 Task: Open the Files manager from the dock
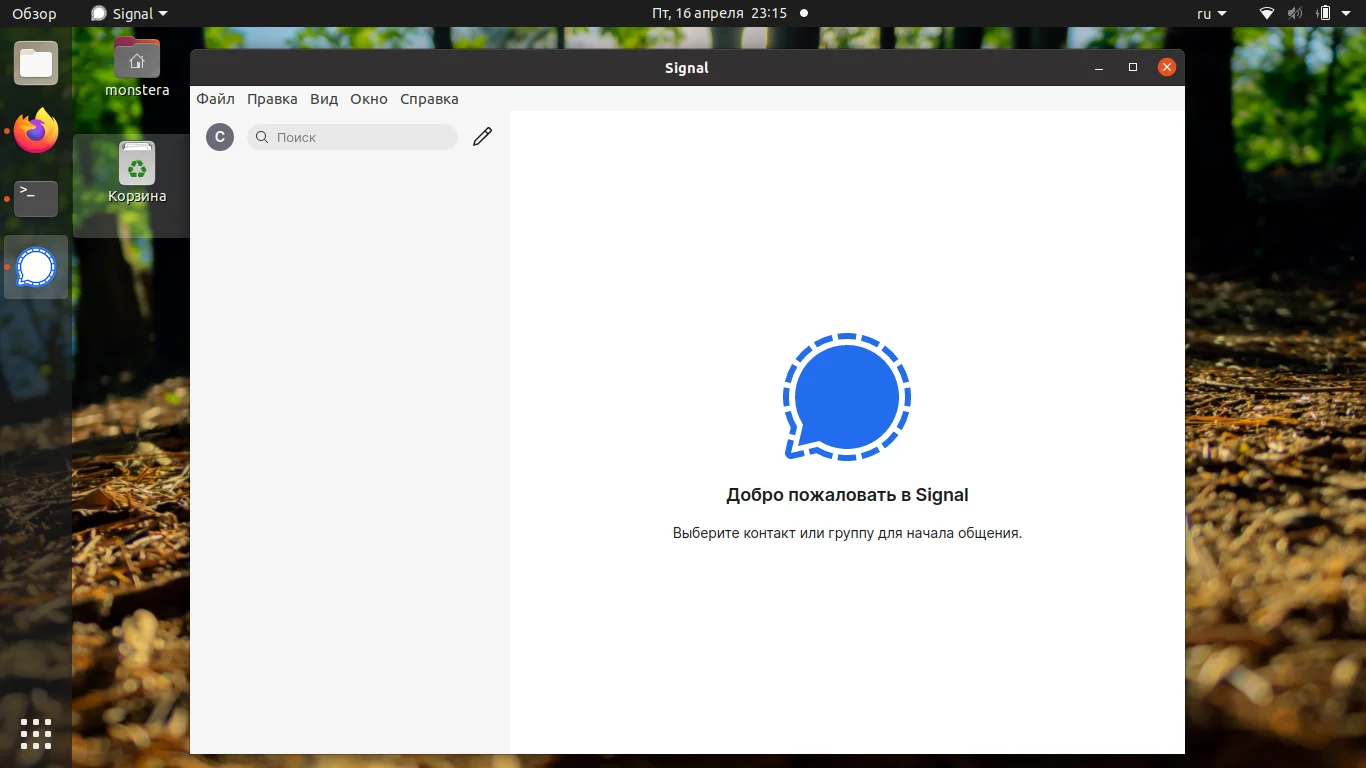coord(36,63)
